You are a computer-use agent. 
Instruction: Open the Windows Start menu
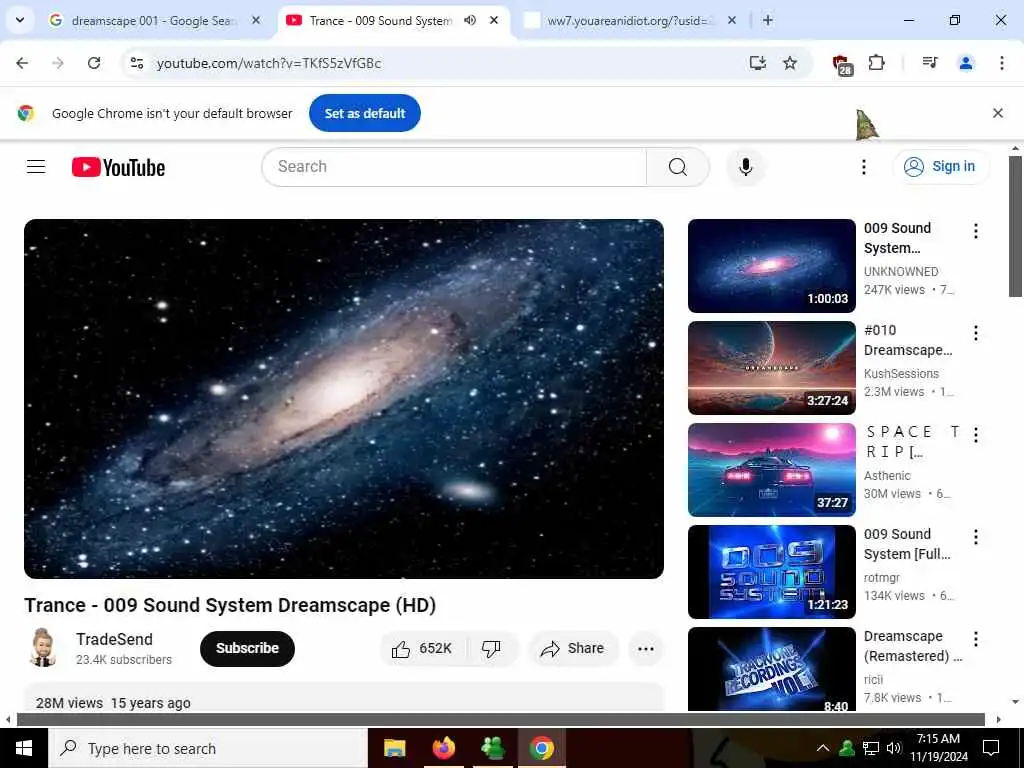24,748
